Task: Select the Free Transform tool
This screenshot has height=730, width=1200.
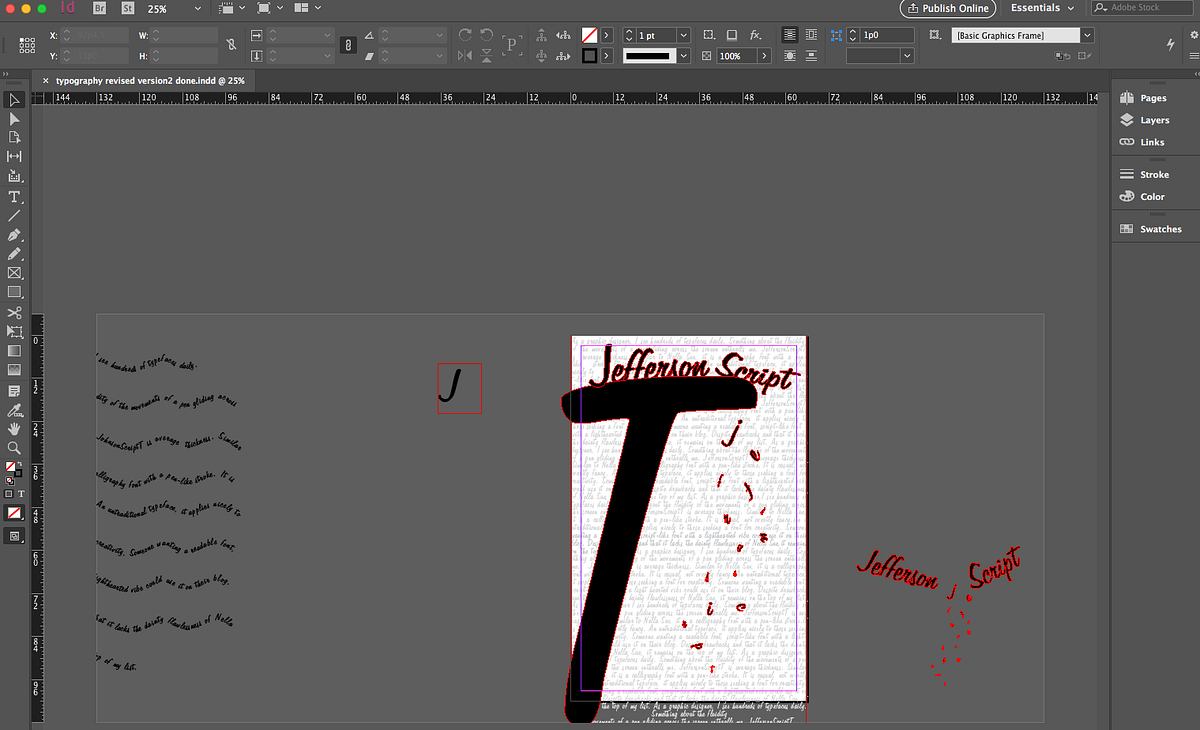Action: (14, 331)
